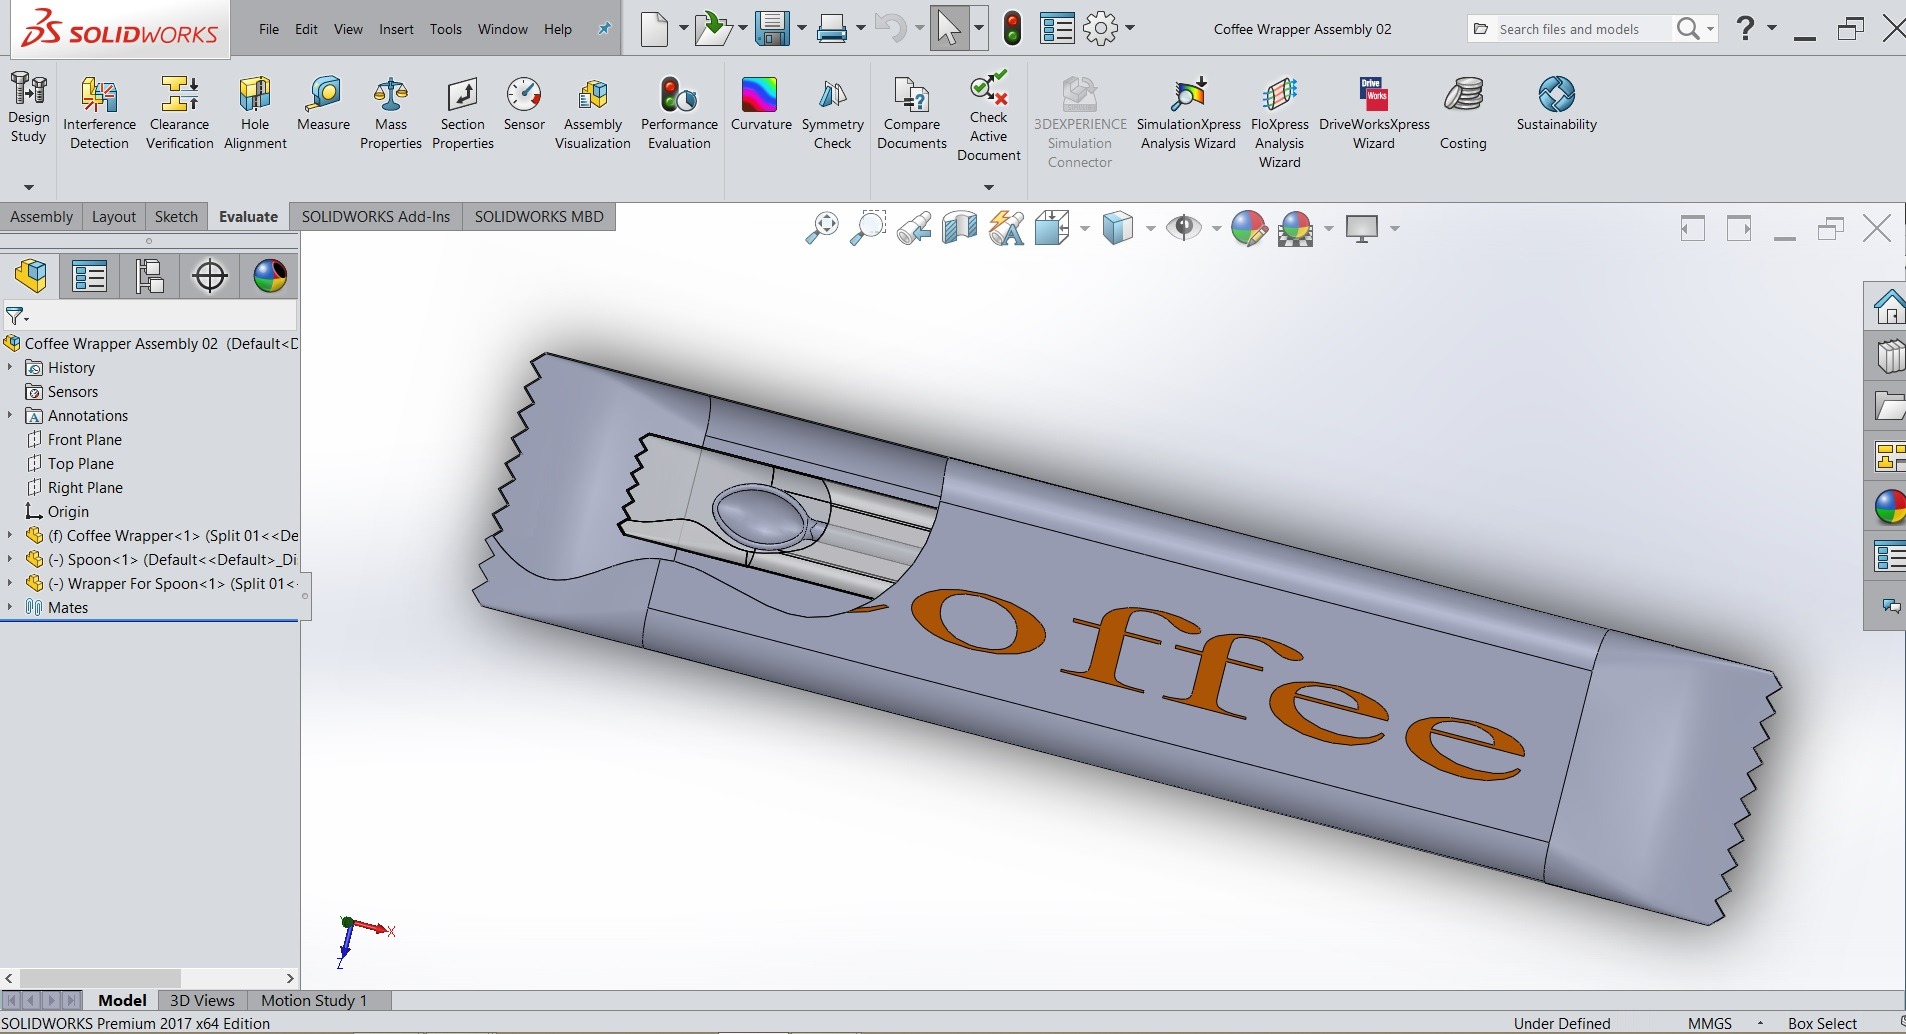Run Performance Evaluation
Screen dimensions: 1906x1034
pyautogui.click(x=679, y=113)
